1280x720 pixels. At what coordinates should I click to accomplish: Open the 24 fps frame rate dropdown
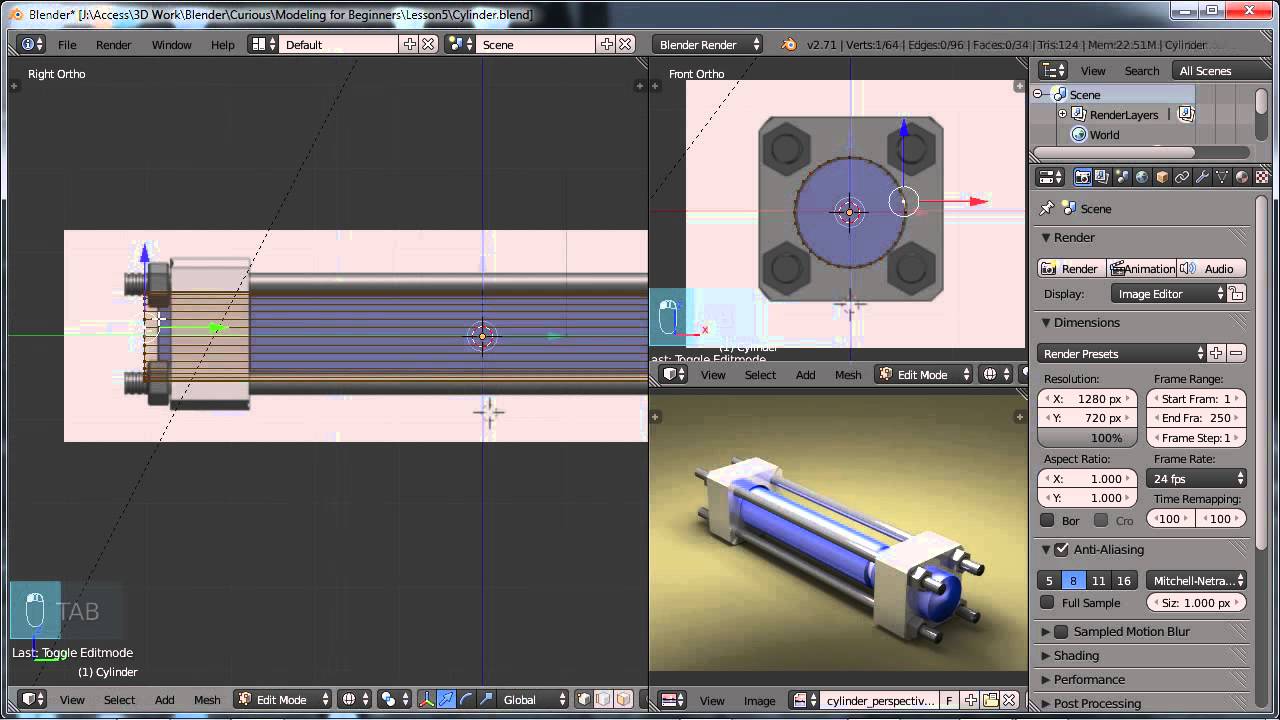(1196, 478)
